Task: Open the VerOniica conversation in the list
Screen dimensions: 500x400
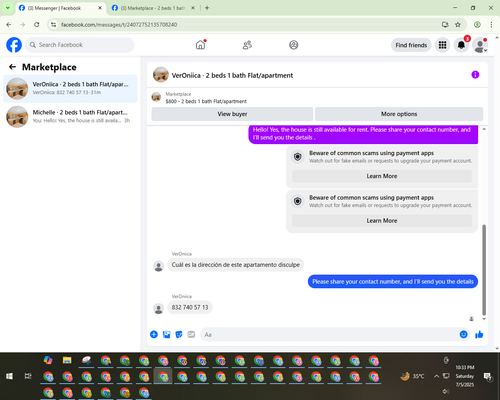Action: tap(70, 89)
